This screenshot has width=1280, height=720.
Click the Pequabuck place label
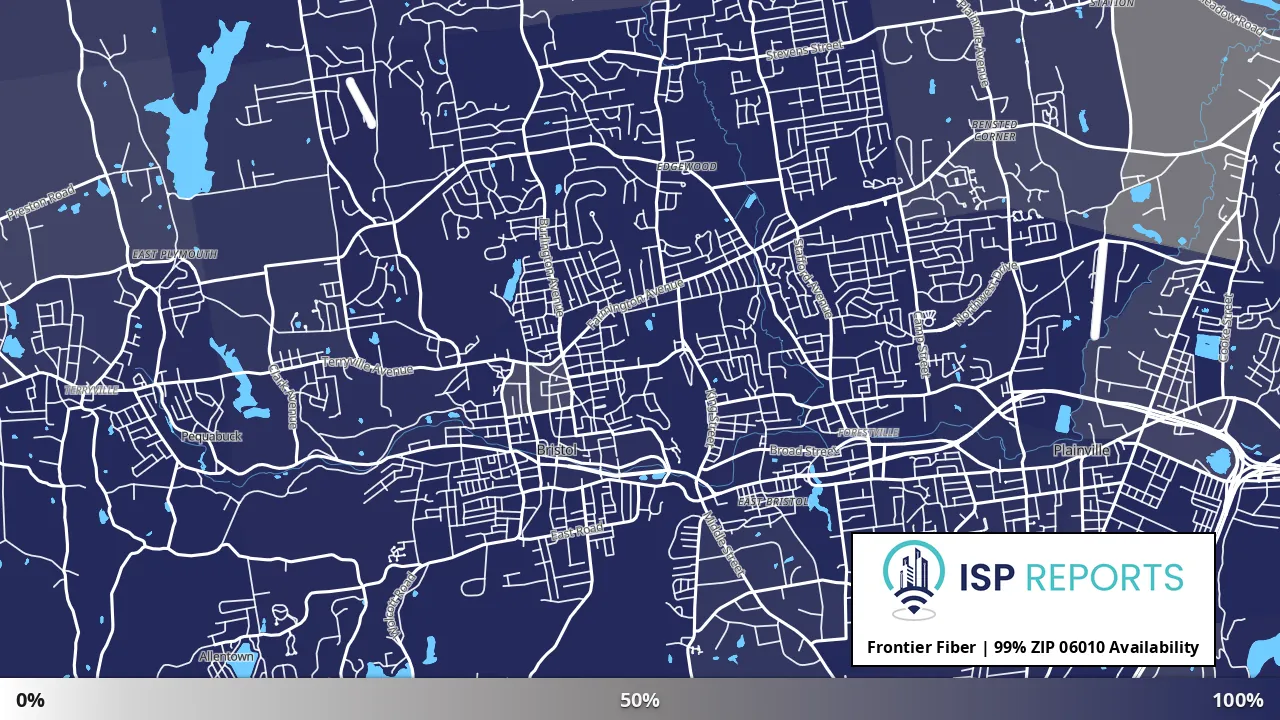(211, 436)
